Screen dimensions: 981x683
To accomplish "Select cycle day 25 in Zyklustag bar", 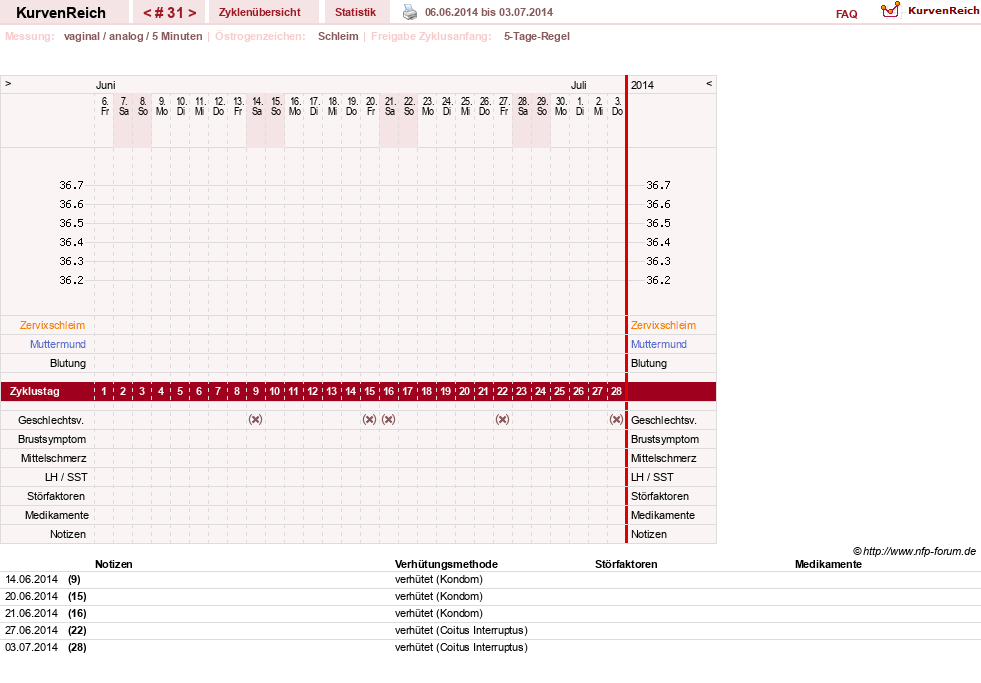I will 559,392.
